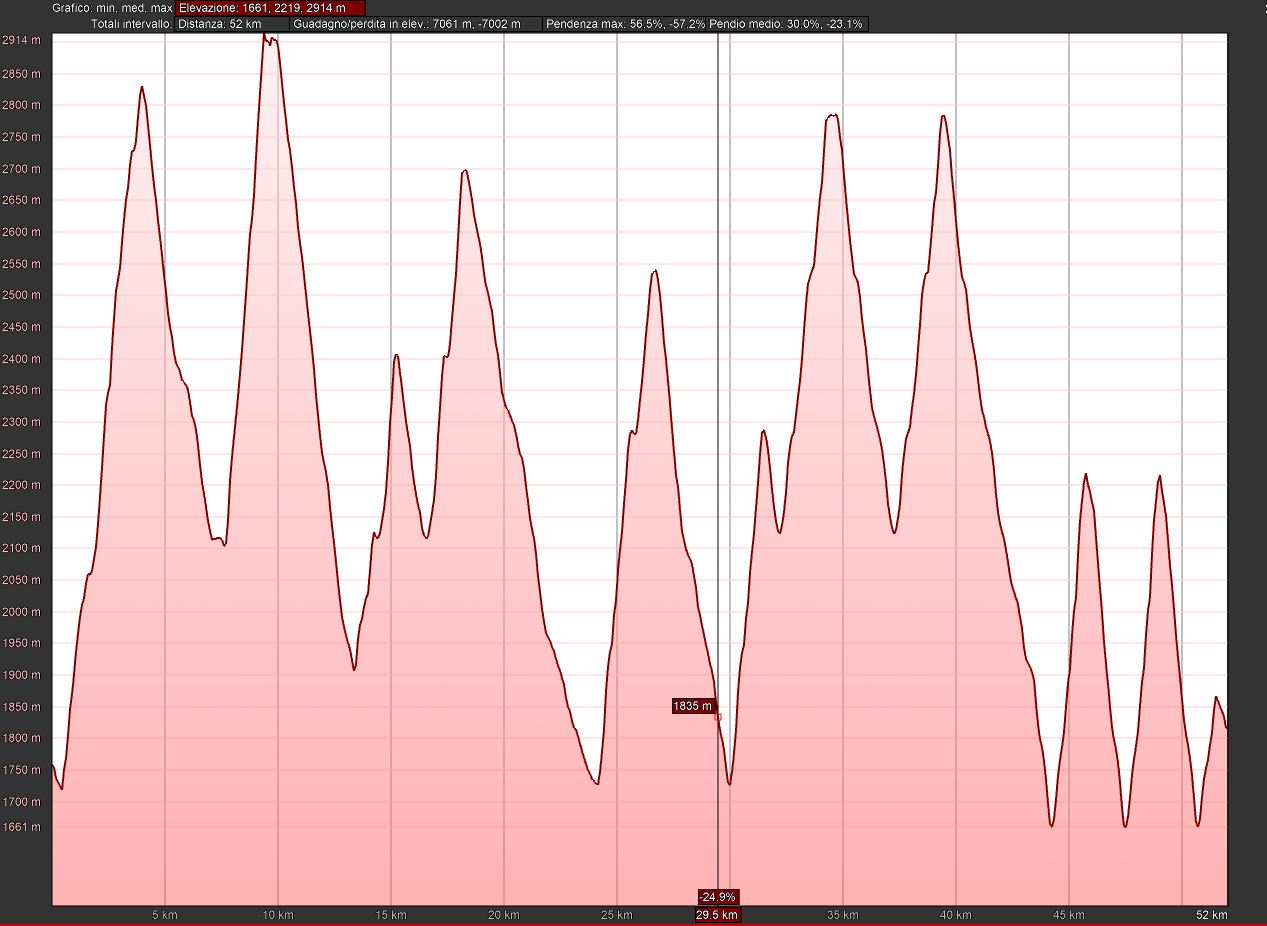Image resolution: width=1267 pixels, height=926 pixels.
Task: Click the 1661 m minimum elevation label
Action: click(22, 828)
